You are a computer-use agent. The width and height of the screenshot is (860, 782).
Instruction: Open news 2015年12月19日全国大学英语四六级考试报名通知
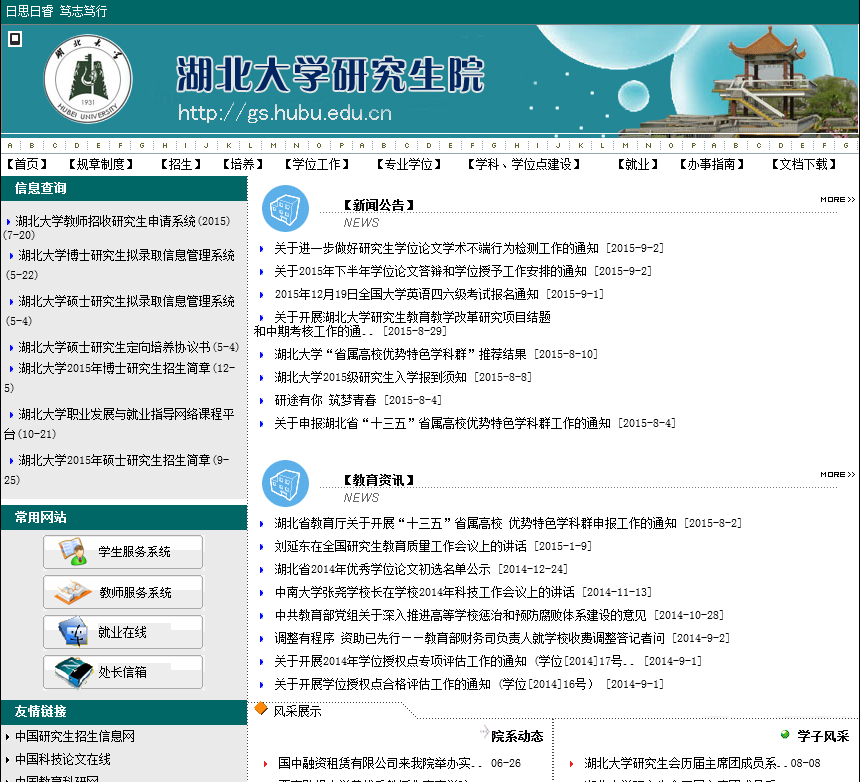click(x=406, y=294)
